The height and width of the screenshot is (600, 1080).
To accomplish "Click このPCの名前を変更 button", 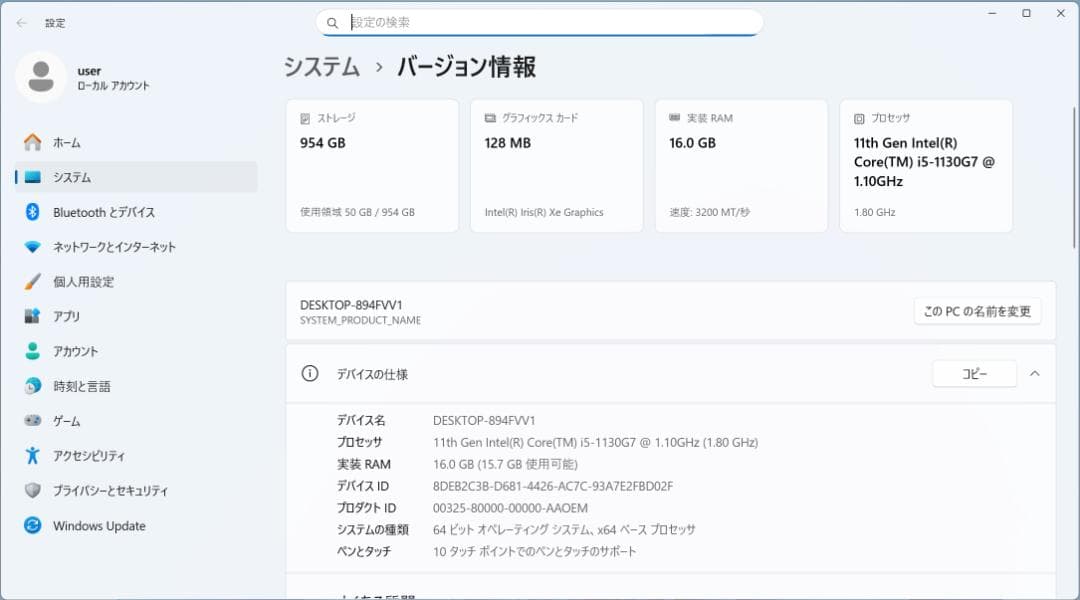I will click(977, 311).
